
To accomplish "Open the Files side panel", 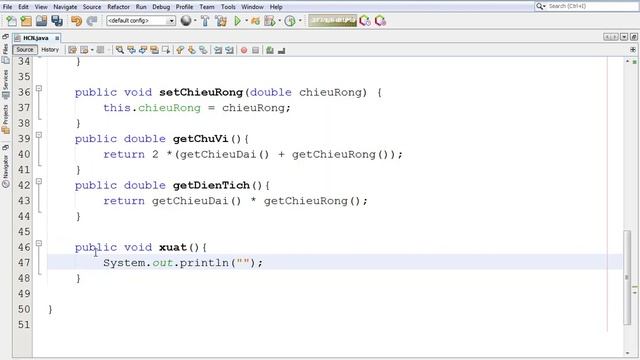I will click(6, 53).
